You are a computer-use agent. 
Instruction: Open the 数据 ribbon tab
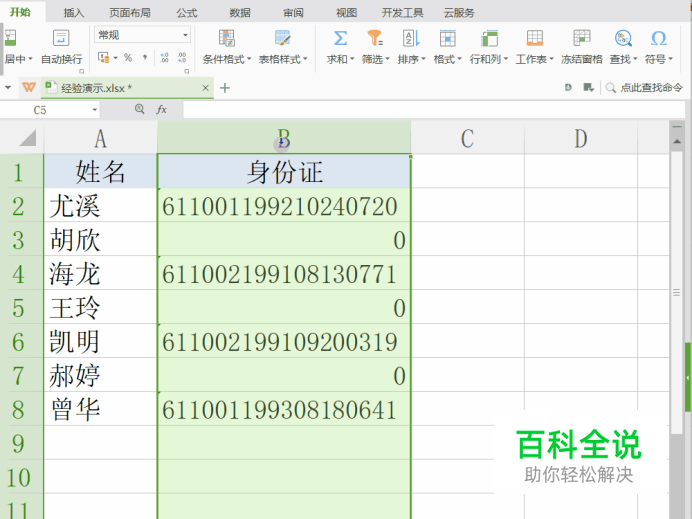coord(240,13)
